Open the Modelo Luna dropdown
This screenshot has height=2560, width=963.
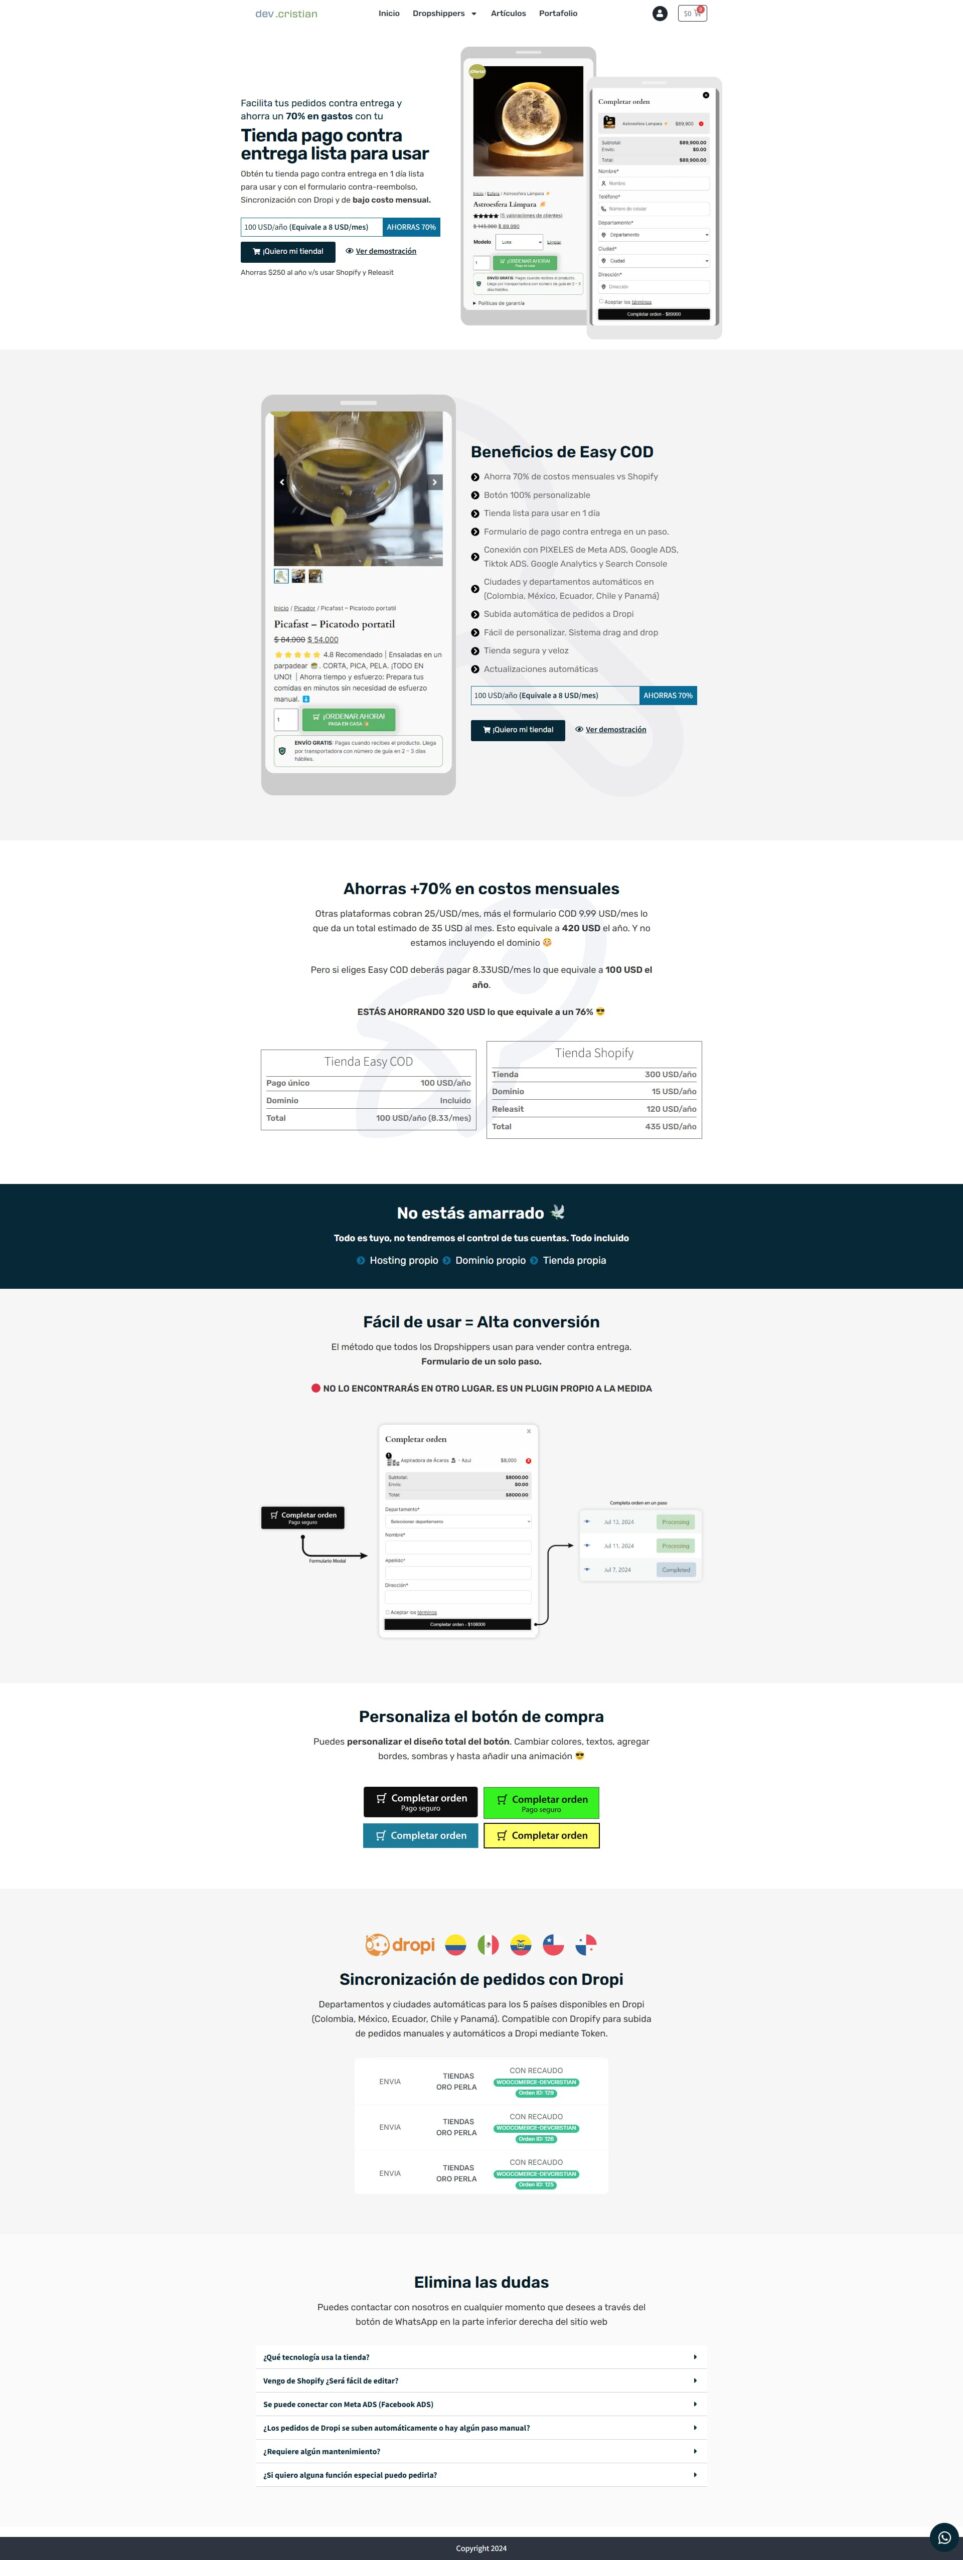click(x=520, y=242)
